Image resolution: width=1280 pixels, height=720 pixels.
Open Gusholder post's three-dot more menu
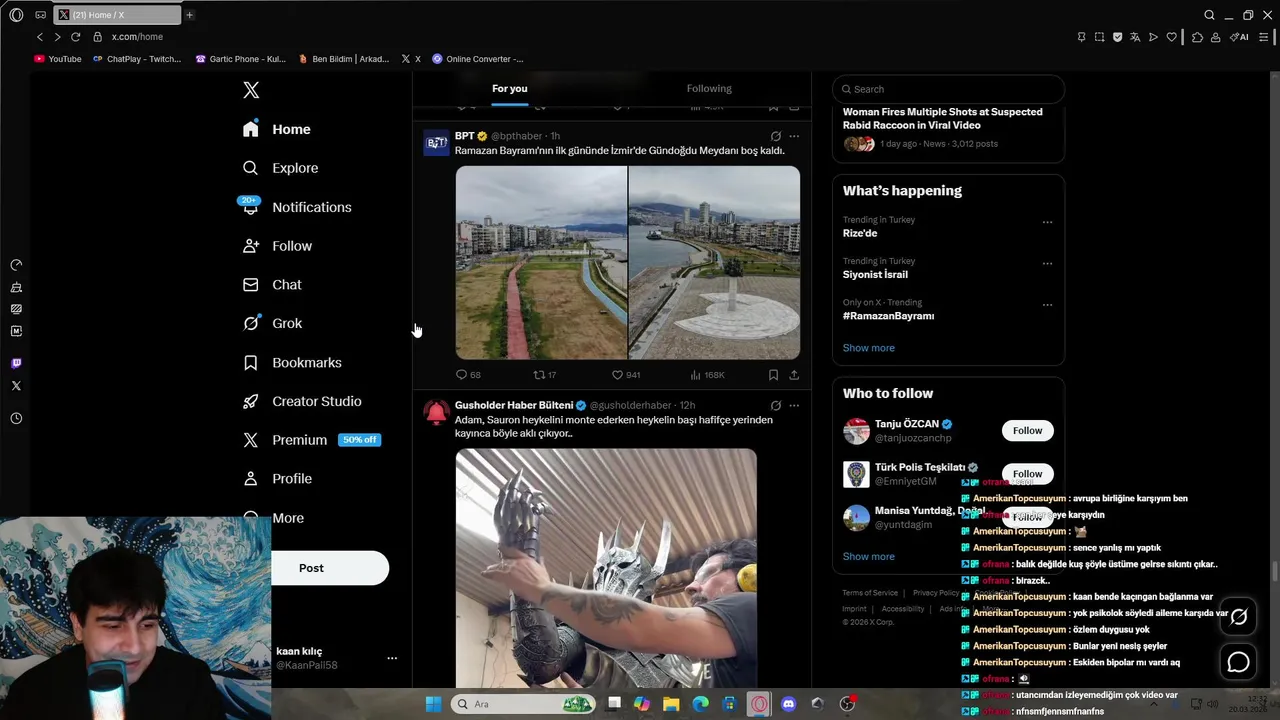pos(794,405)
